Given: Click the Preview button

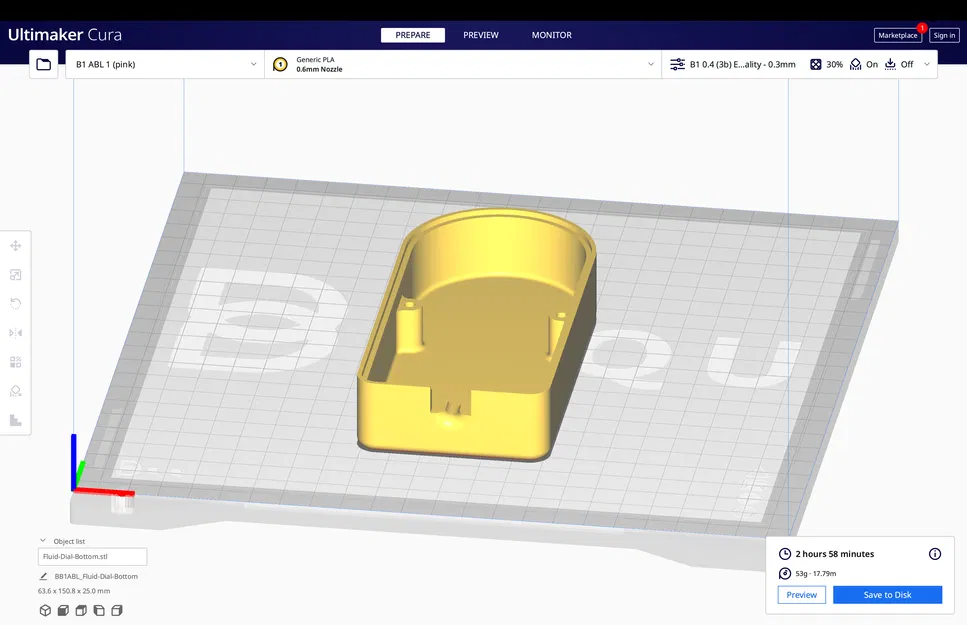Looking at the screenshot, I should coord(802,595).
